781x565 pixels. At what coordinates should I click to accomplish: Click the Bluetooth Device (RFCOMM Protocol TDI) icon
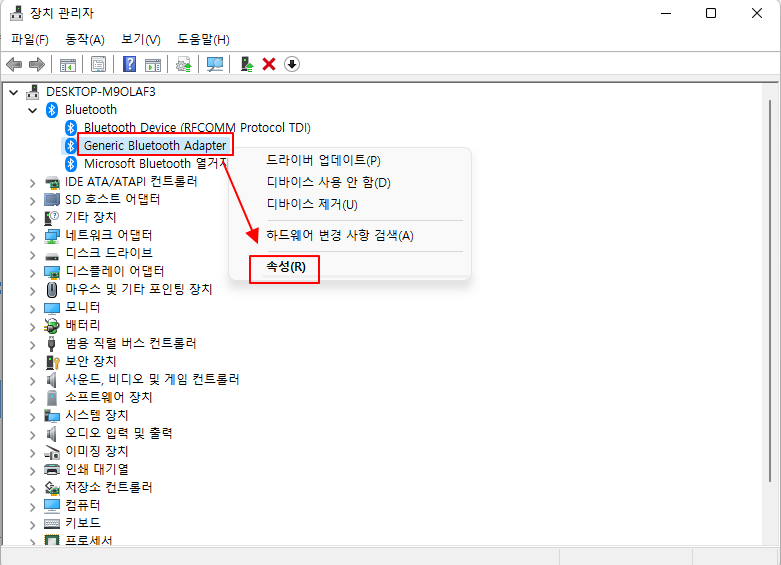pos(71,128)
